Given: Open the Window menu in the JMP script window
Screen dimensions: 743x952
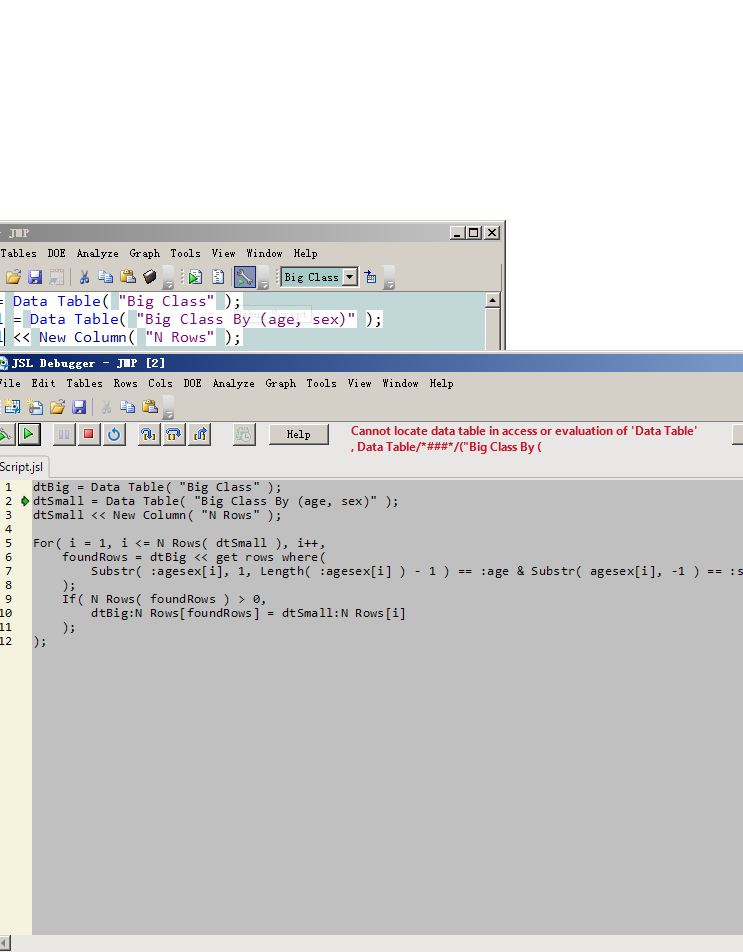Looking at the screenshot, I should [264, 253].
